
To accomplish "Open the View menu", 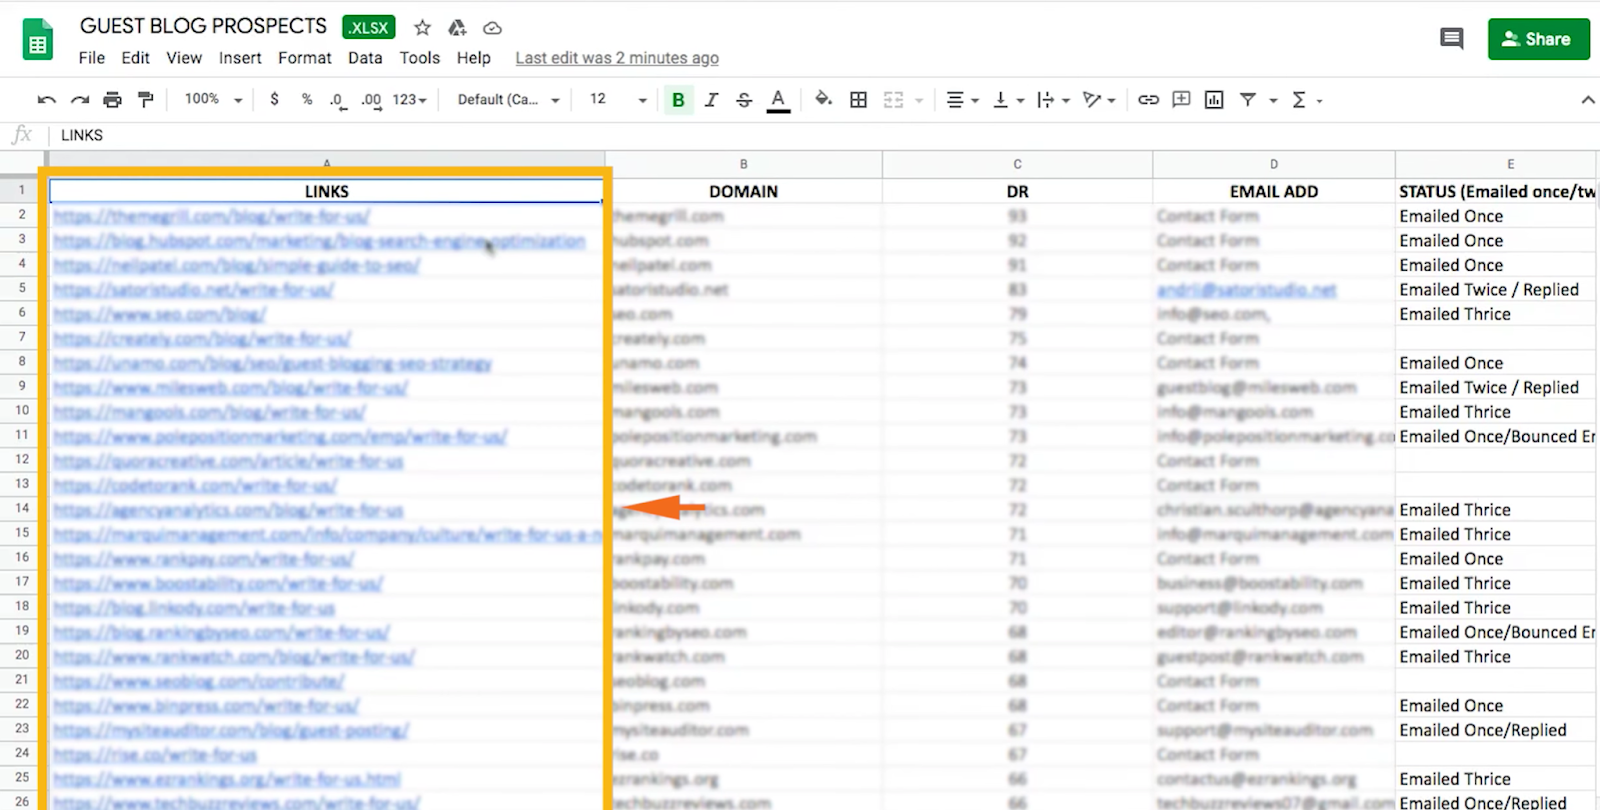I will [x=184, y=58].
